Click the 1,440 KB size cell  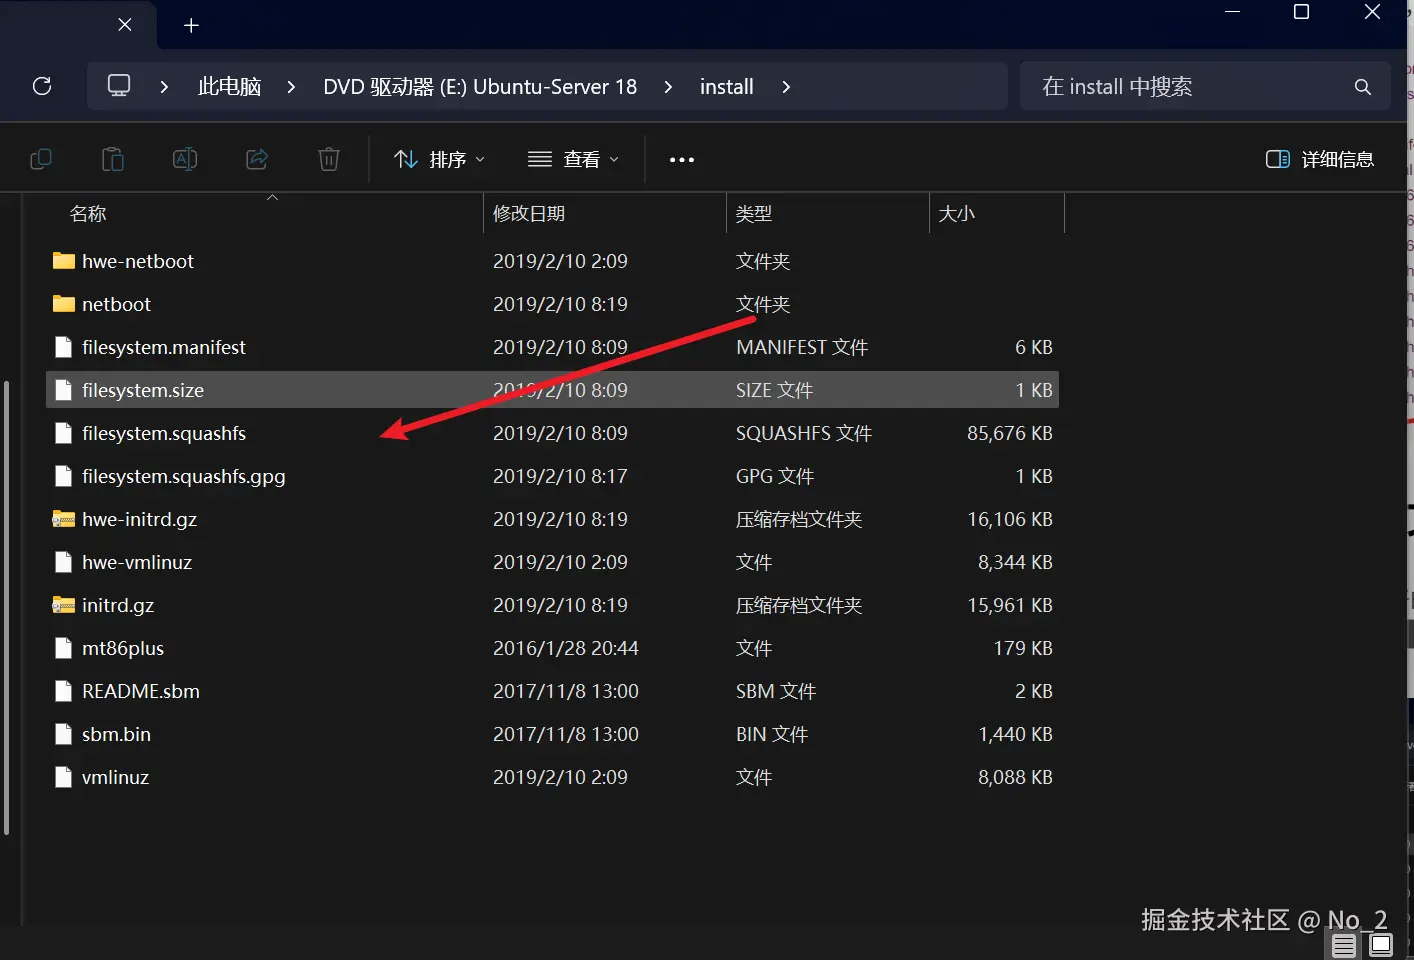(1015, 734)
